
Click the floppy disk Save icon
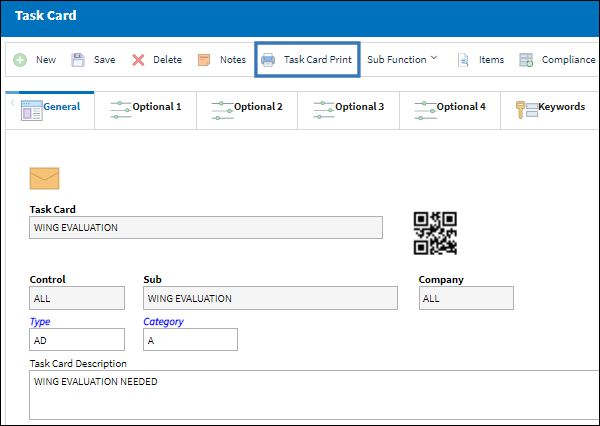point(78,60)
